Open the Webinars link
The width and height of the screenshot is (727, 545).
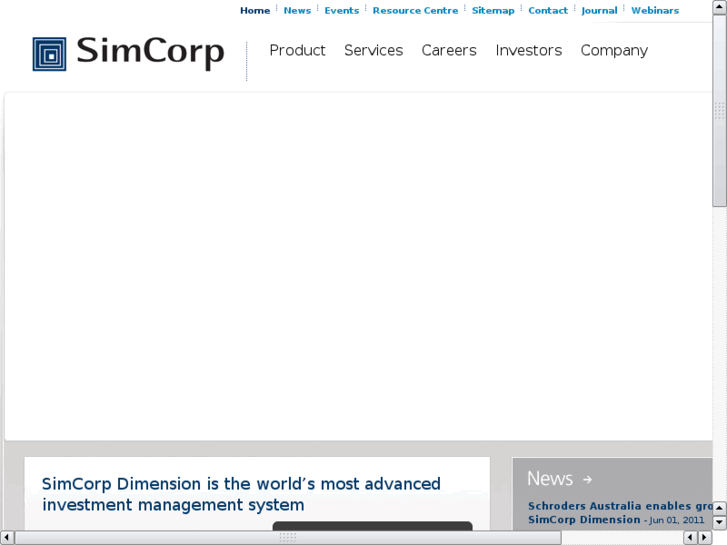click(655, 10)
